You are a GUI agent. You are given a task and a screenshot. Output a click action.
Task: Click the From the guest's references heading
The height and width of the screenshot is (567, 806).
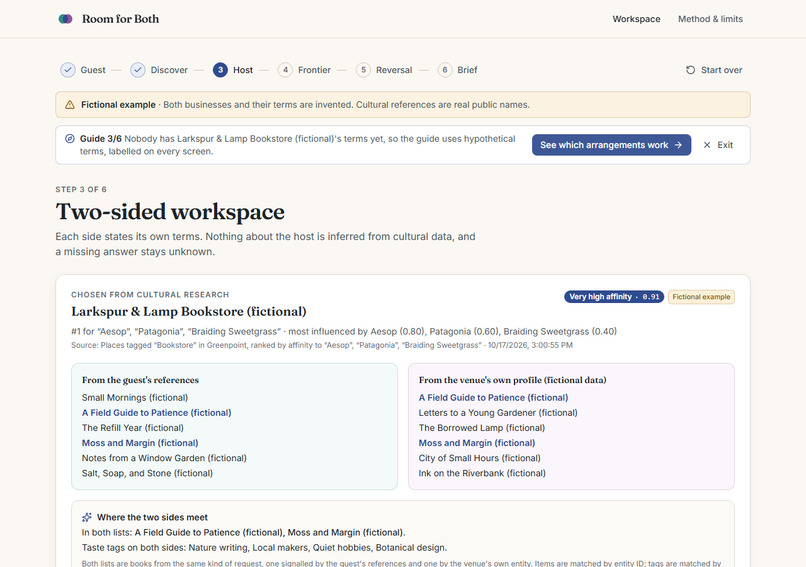(x=140, y=380)
